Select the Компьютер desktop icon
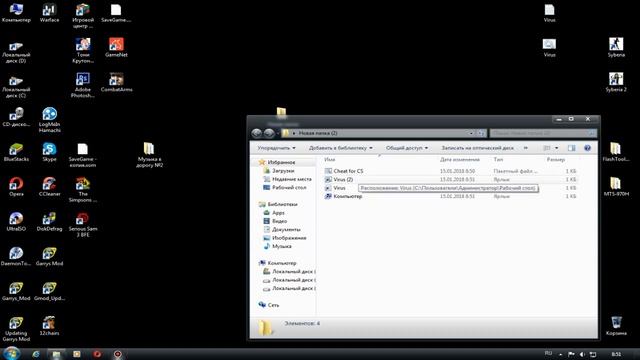This screenshot has width=640, height=360. click(x=16, y=12)
